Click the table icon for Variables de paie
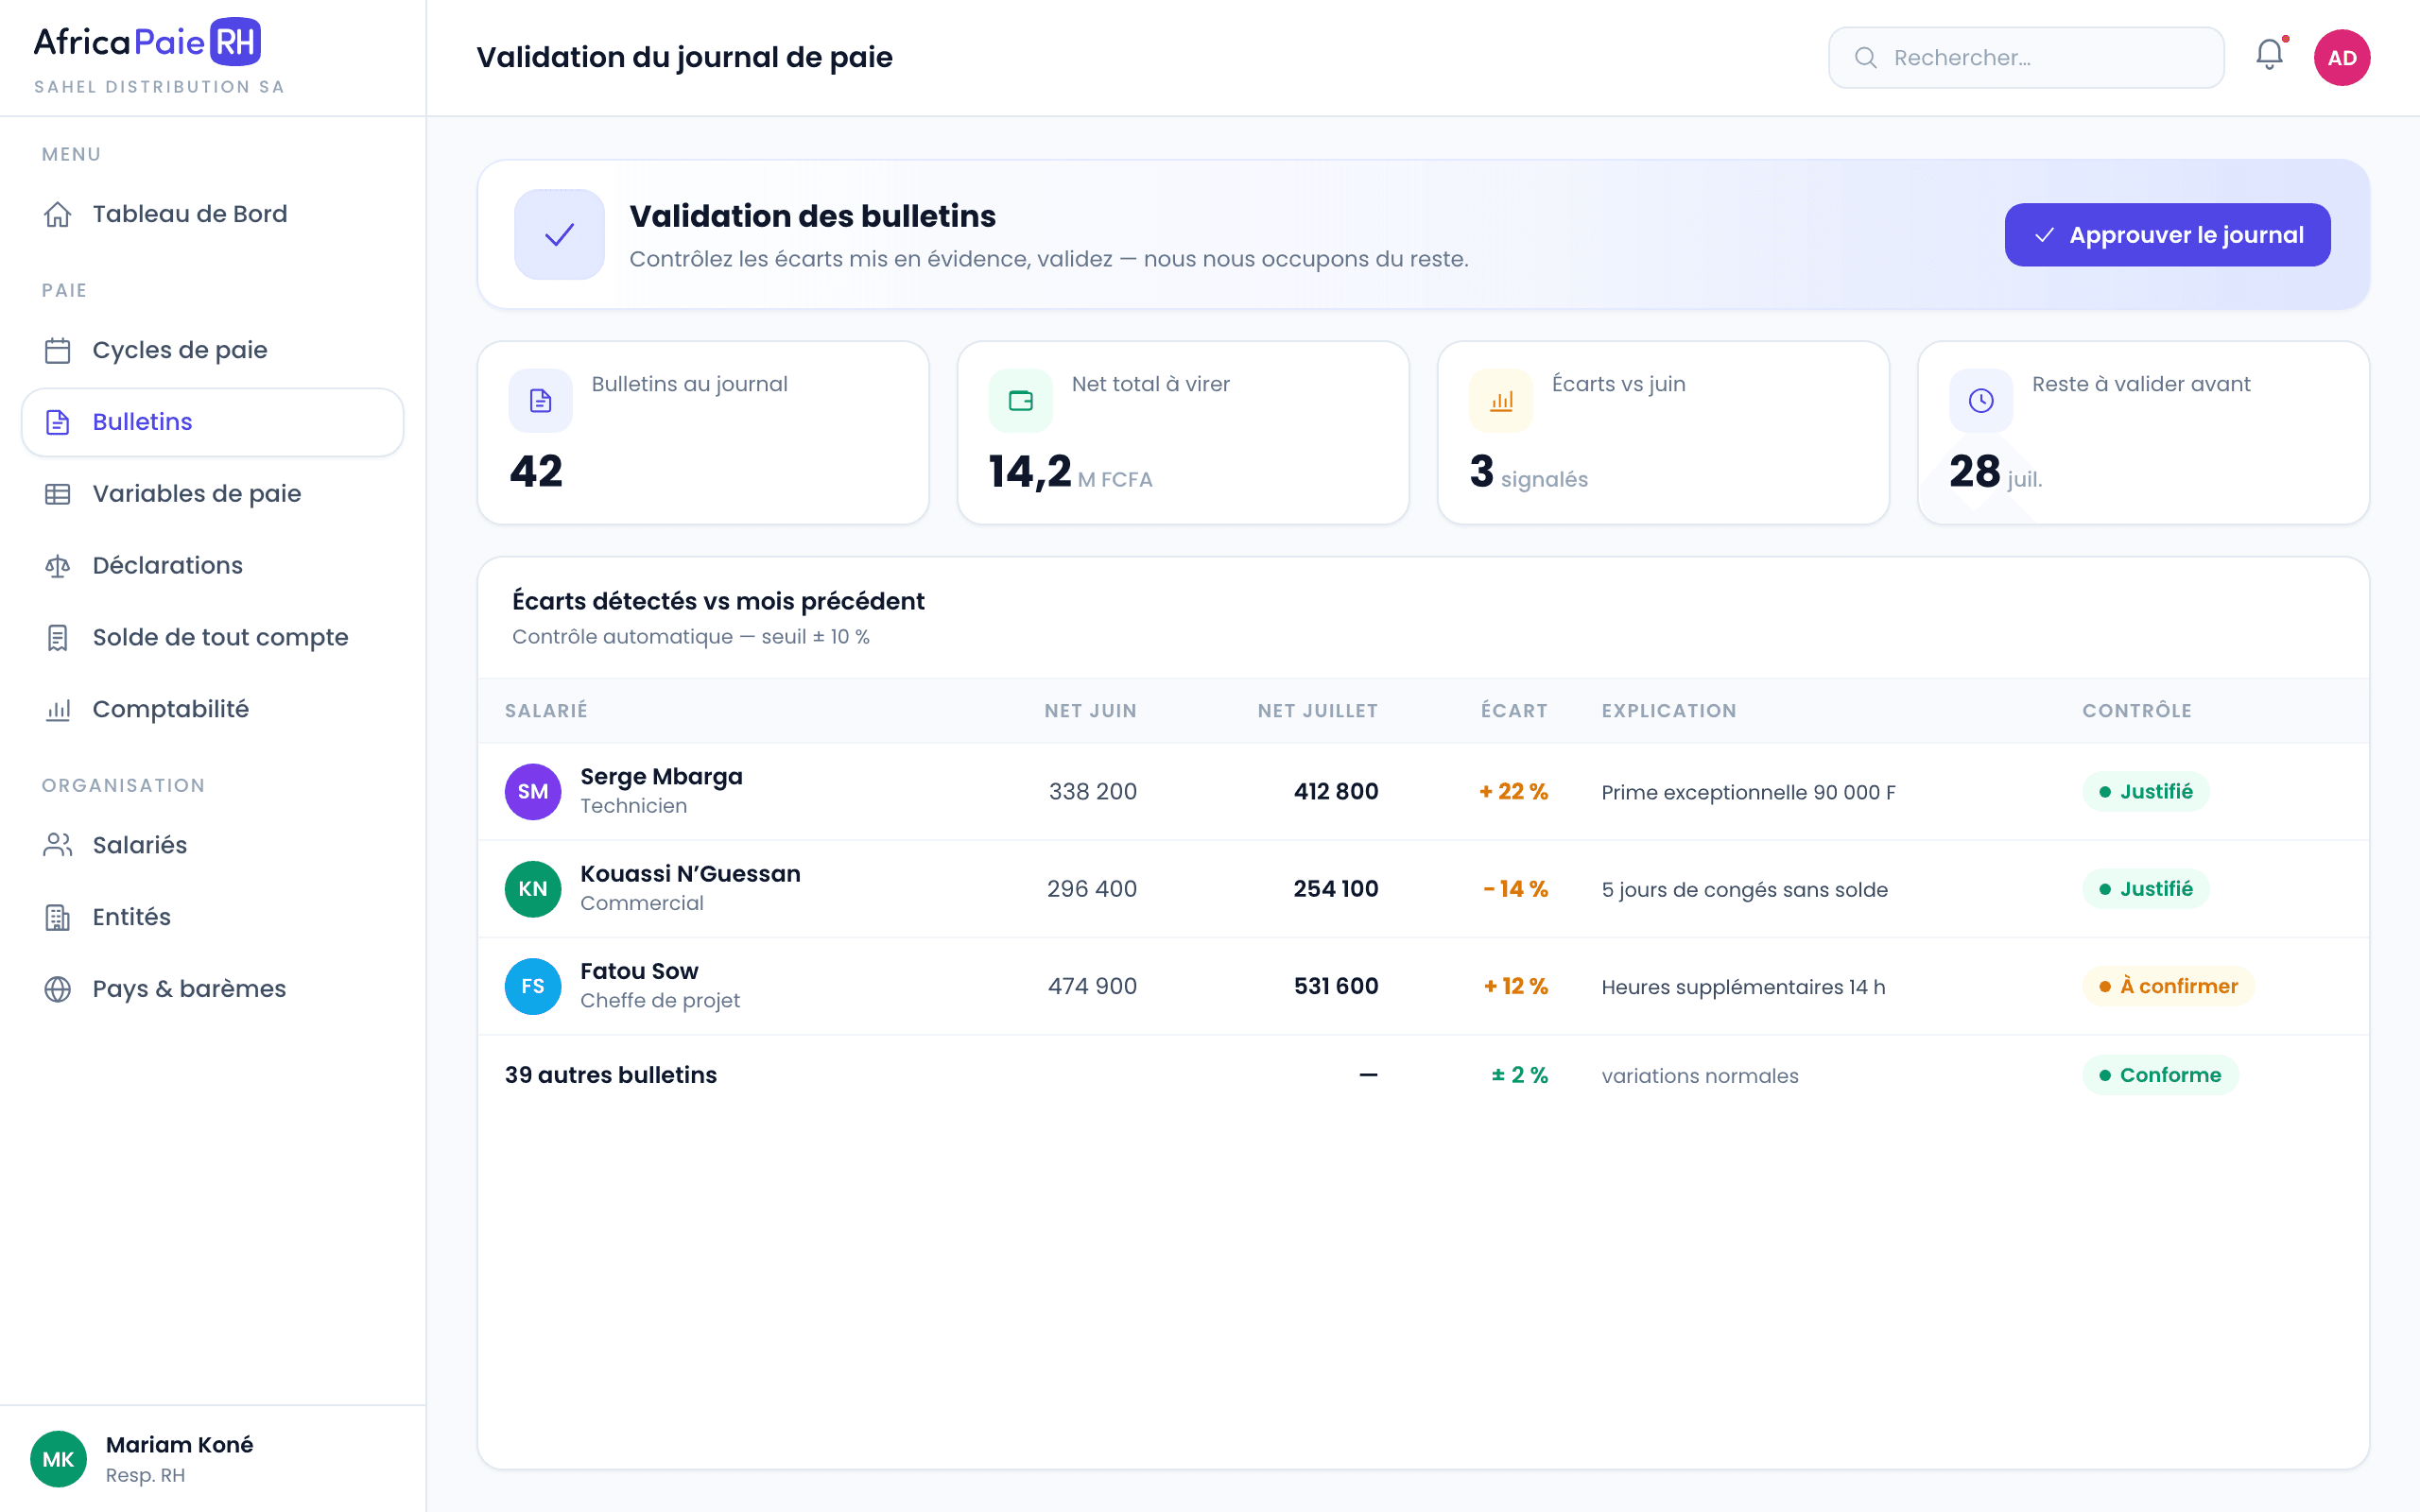 [x=58, y=494]
